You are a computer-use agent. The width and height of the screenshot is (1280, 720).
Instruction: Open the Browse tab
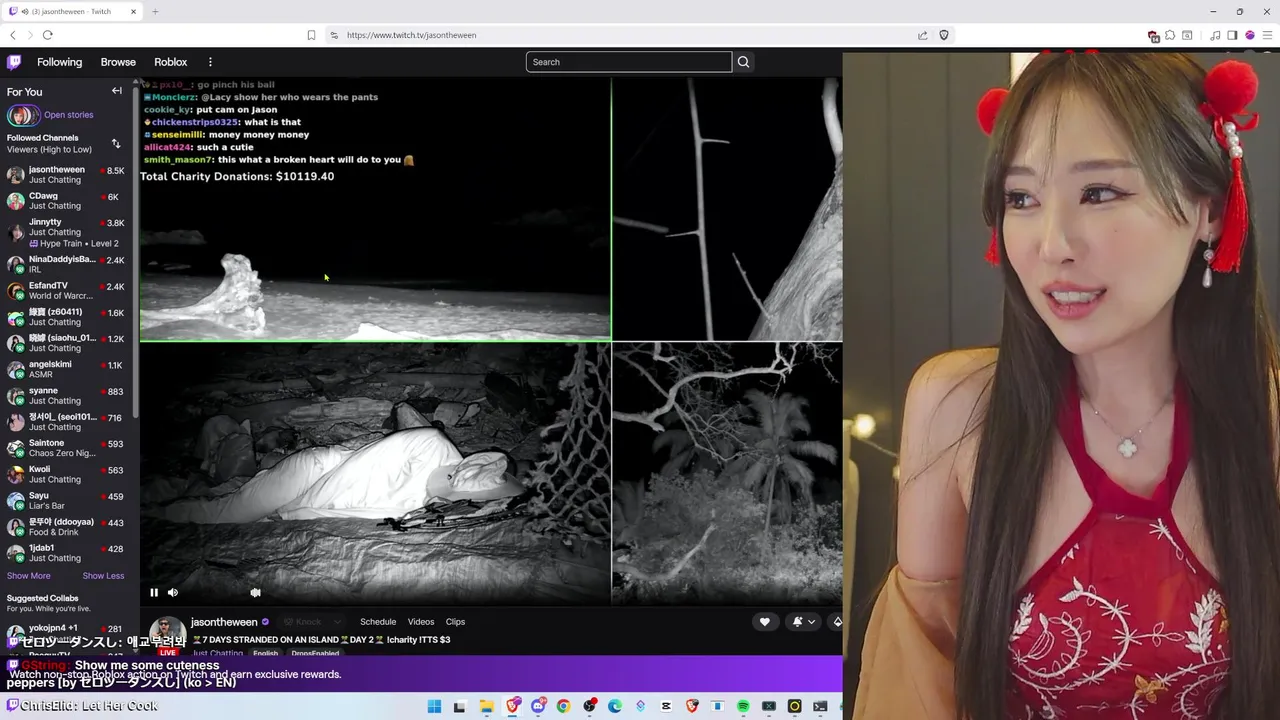pos(118,62)
